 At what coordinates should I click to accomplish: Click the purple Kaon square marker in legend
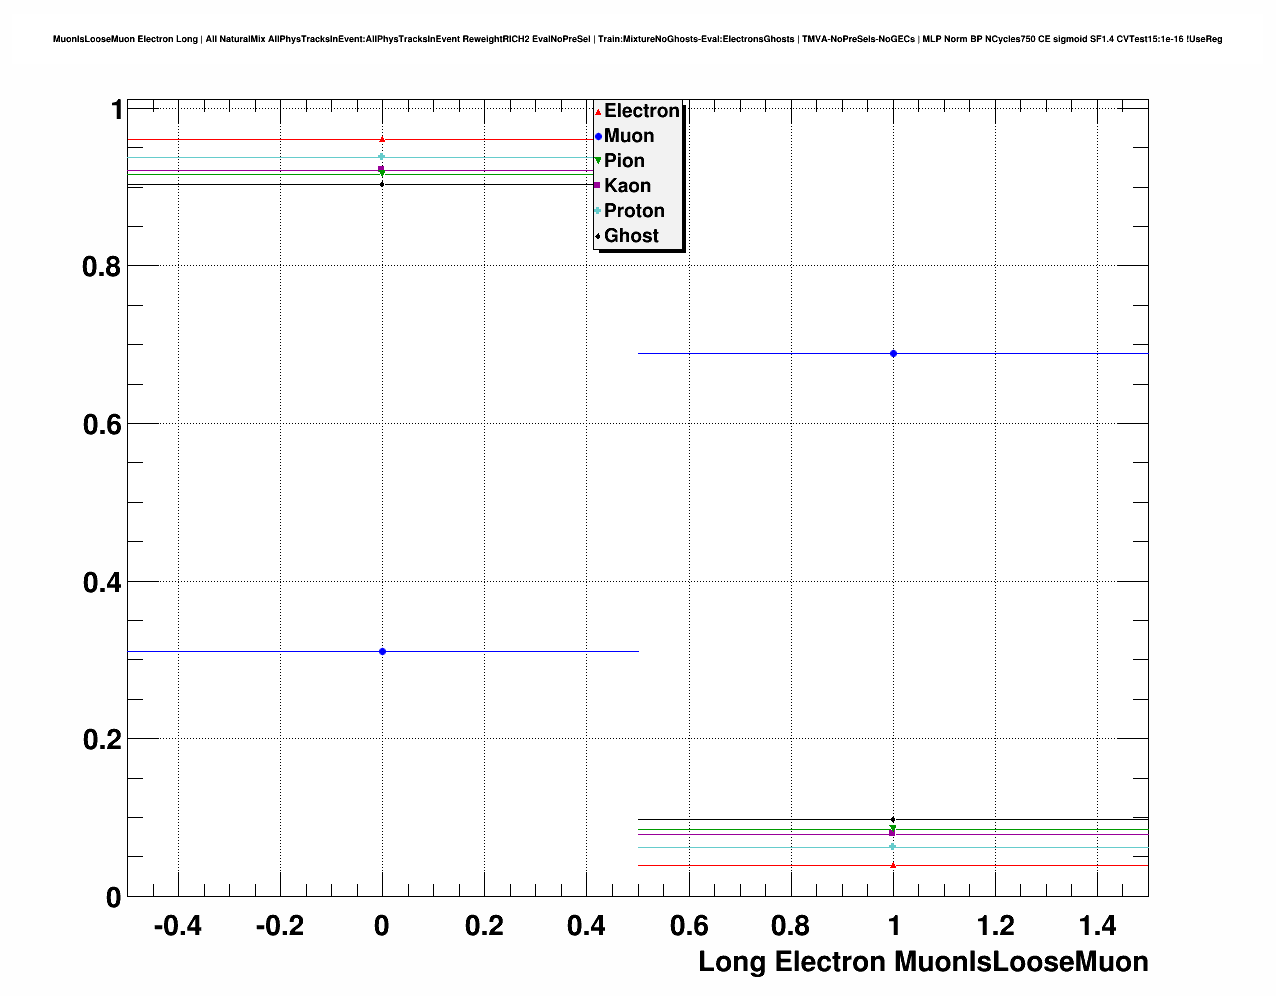(x=598, y=186)
